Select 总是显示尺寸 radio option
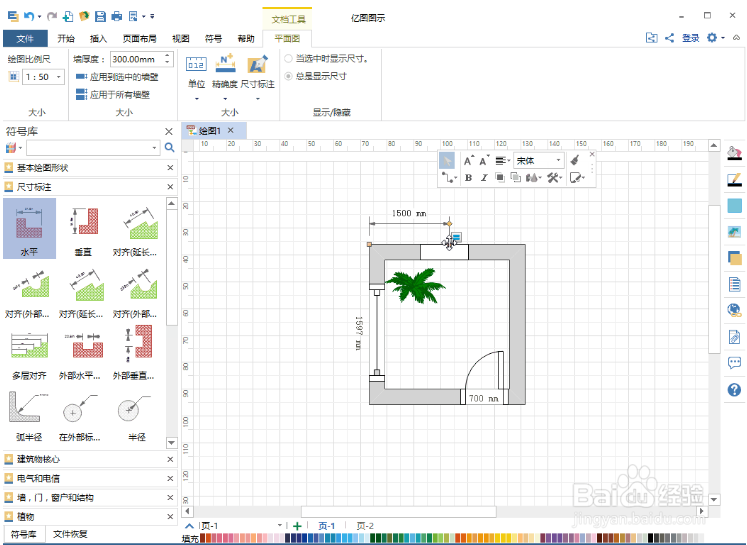 point(288,76)
